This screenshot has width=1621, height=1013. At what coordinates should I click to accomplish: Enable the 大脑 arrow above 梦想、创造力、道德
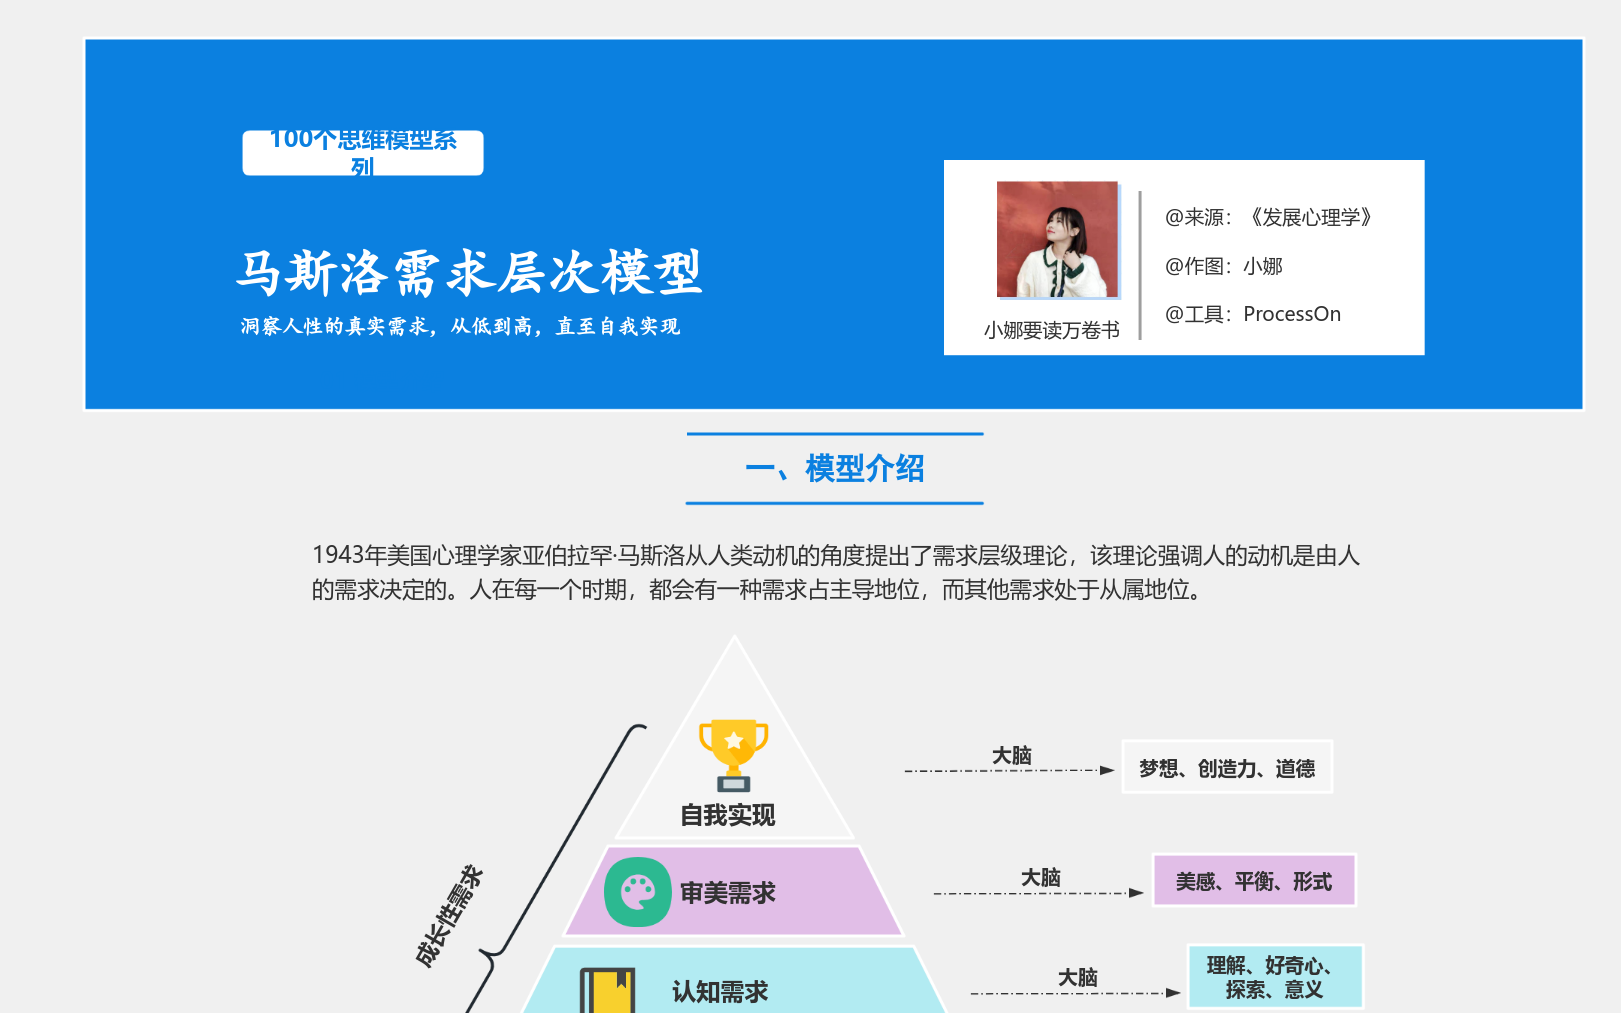(x=1012, y=754)
